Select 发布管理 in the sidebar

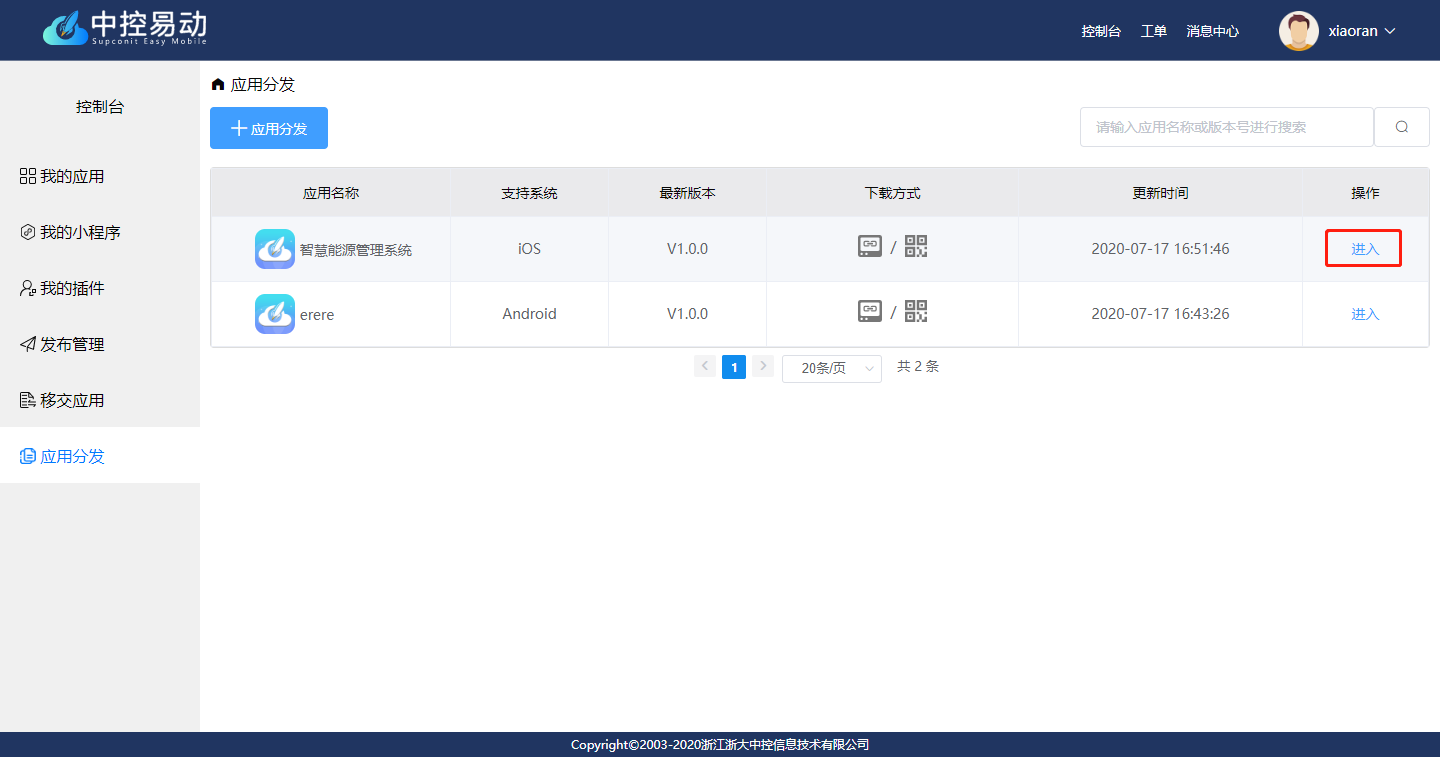100,344
